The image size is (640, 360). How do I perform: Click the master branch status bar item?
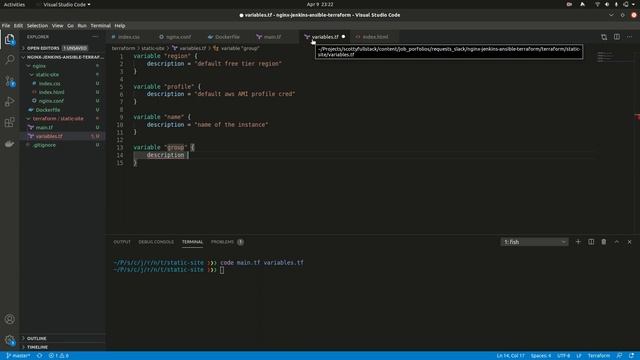click(x=18, y=356)
